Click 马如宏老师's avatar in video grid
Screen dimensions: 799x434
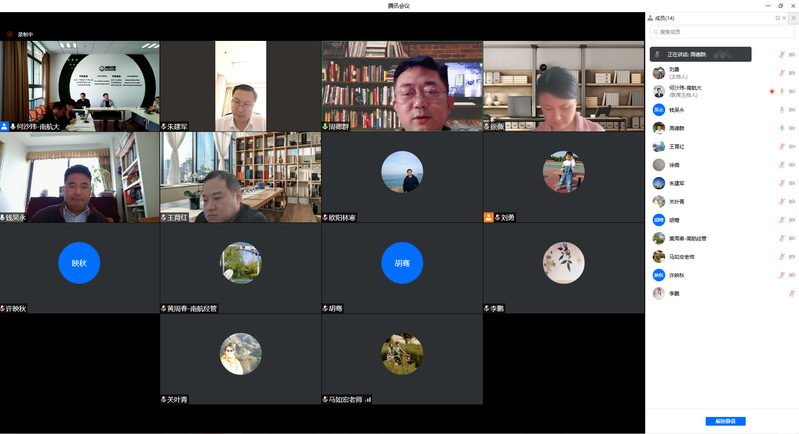(402, 352)
